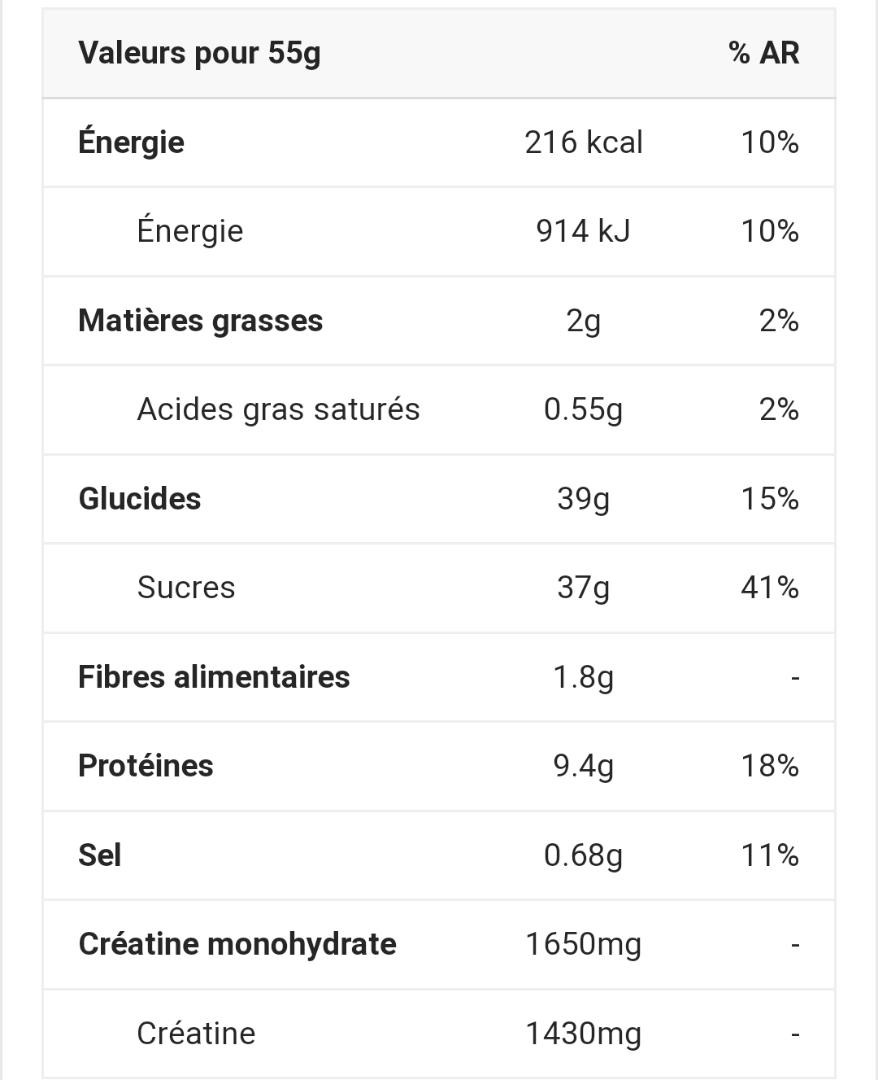Click the 1430mg créatine value

[x=583, y=1034]
